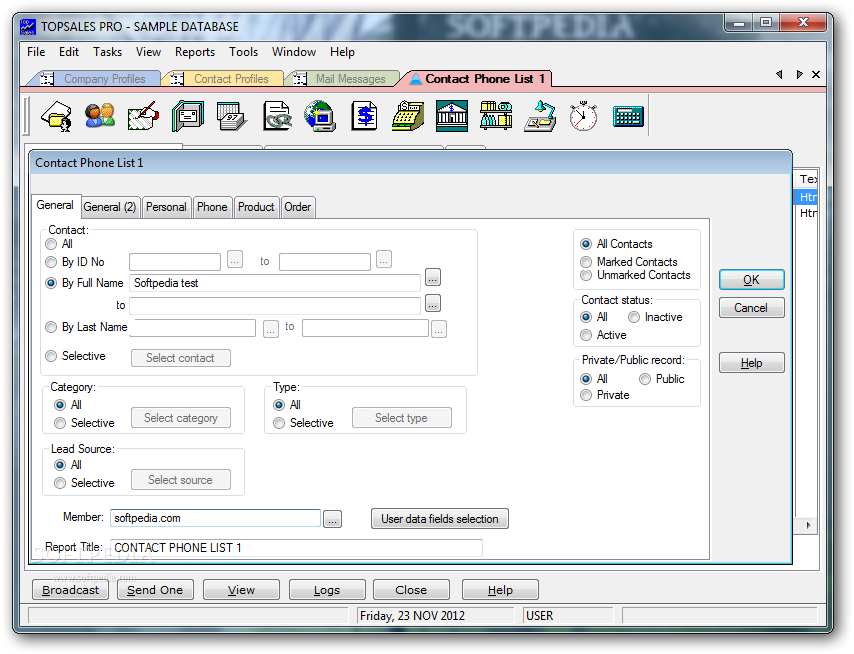
Task: Open the browse button beside Full Name field
Action: 433,277
